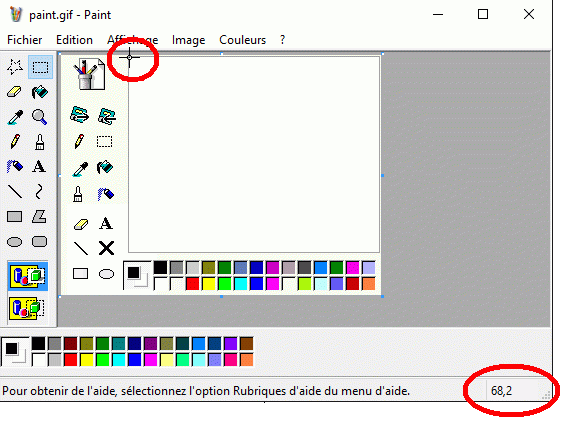Image resolution: width=575 pixels, height=423 pixels.
Task: Select dark purple in color box above status bar
Action: (x=151, y=344)
